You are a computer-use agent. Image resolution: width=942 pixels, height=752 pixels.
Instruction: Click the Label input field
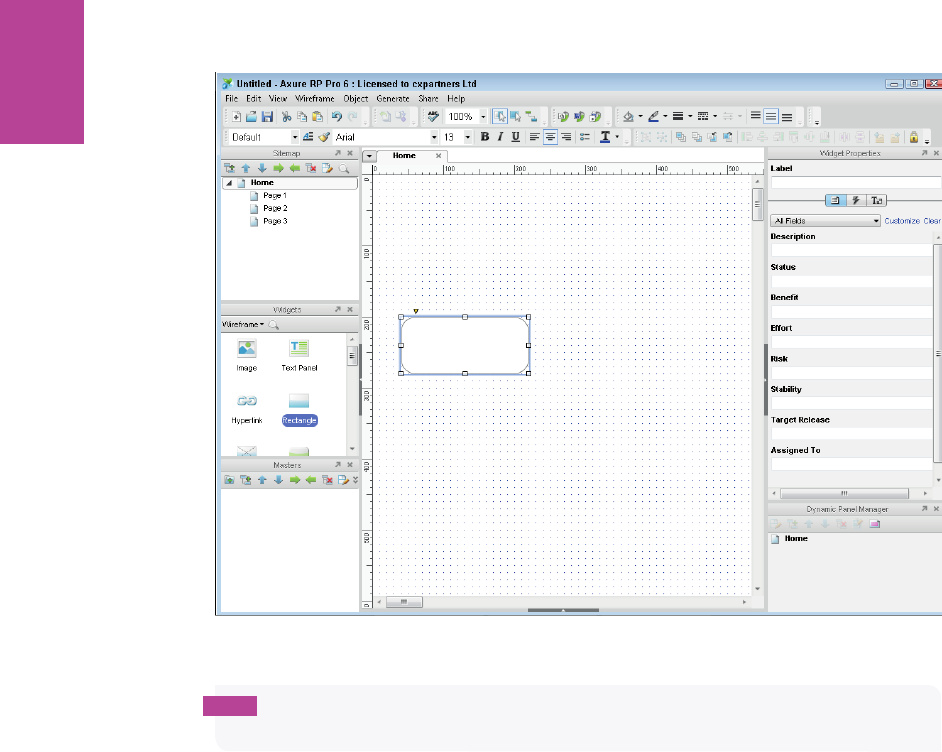855,182
